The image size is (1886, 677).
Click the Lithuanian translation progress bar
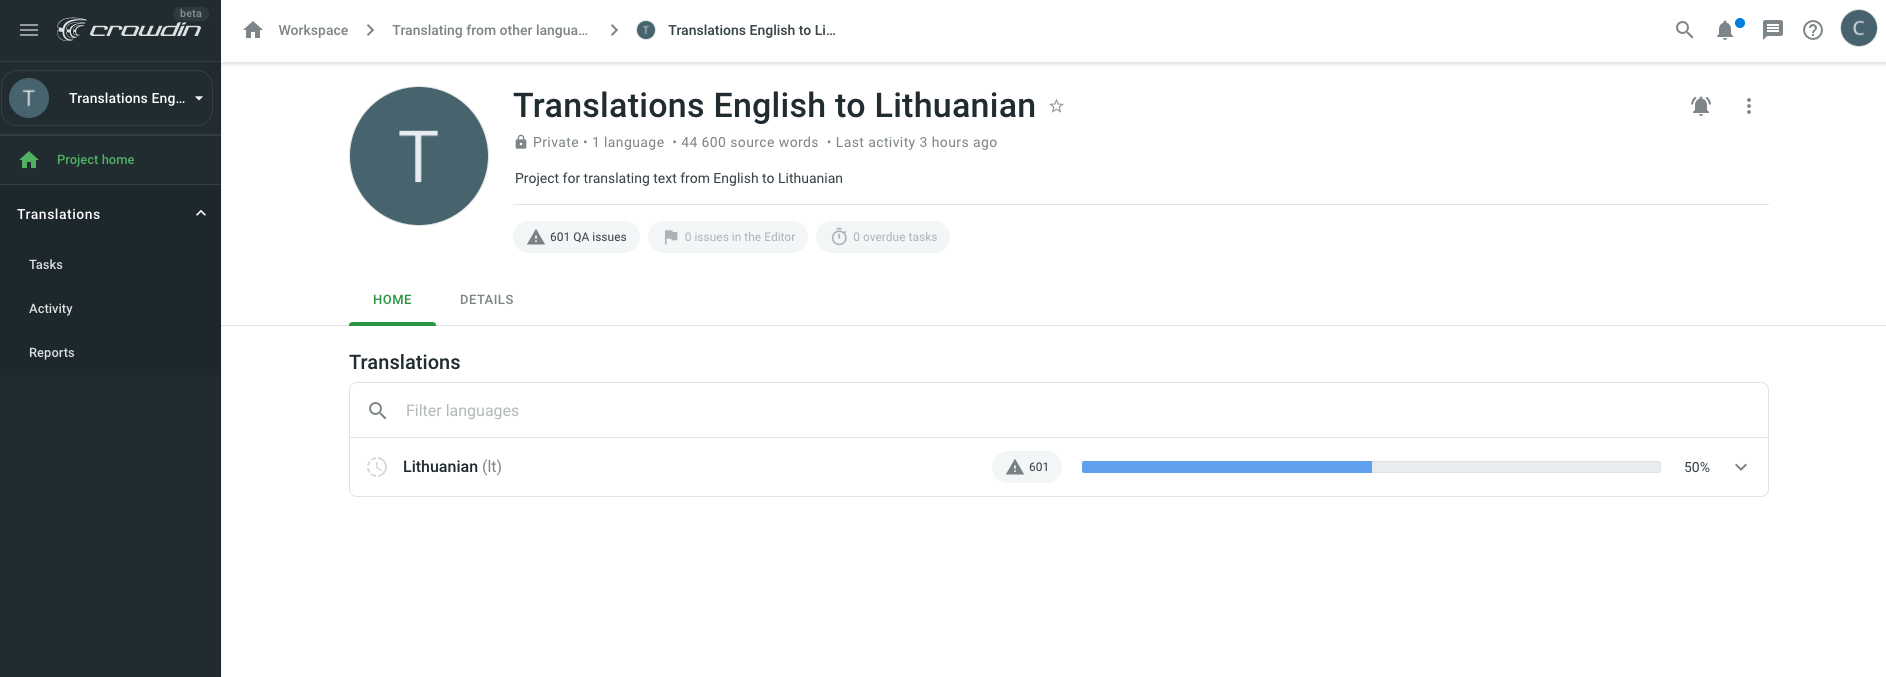[x=1371, y=467]
